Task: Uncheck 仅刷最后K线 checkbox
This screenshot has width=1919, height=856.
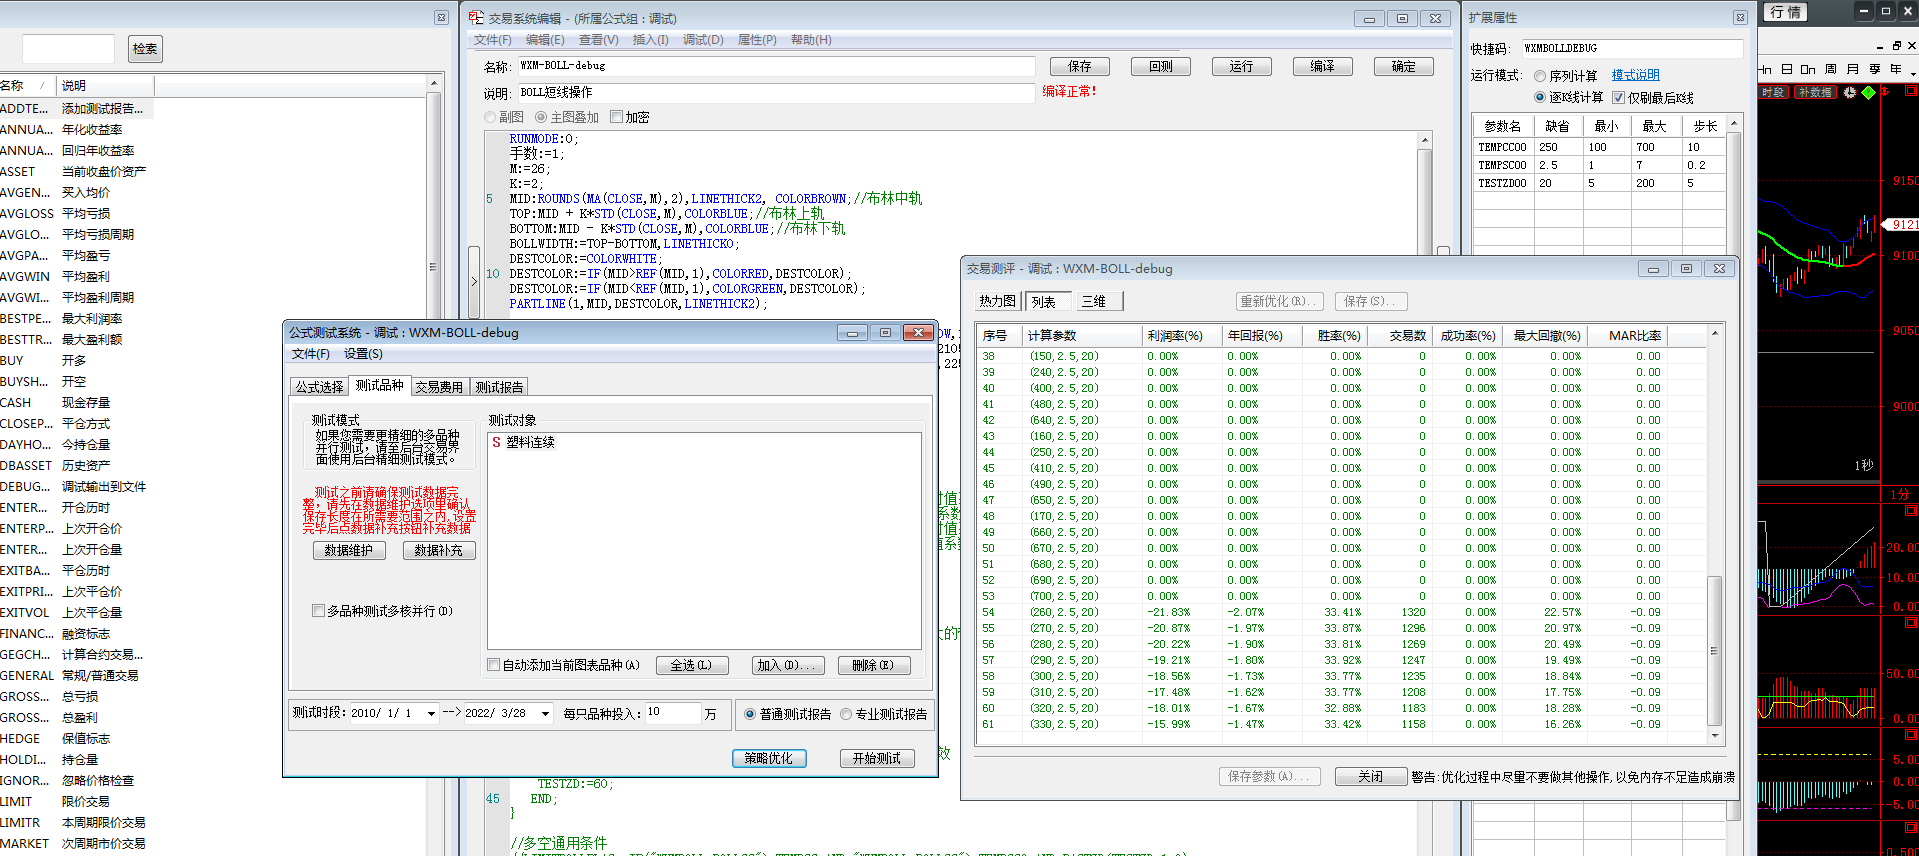Action: pyautogui.click(x=1619, y=98)
